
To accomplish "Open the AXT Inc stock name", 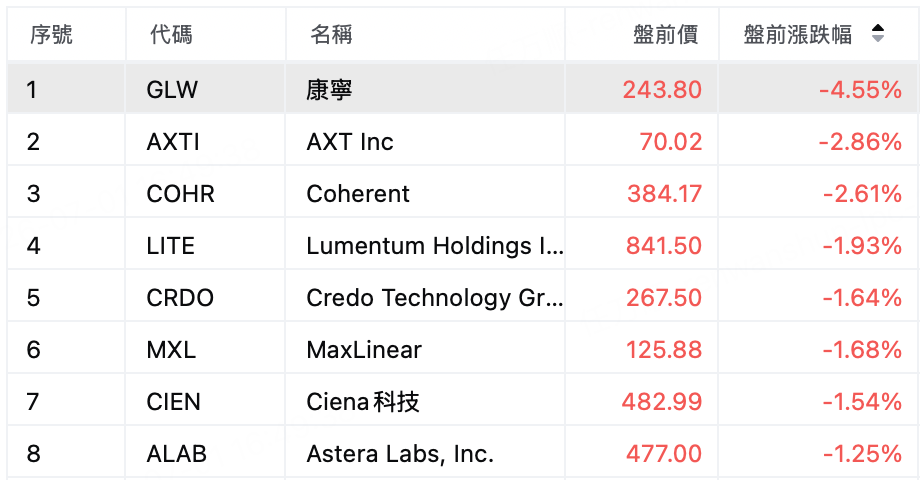I will coord(350,142).
